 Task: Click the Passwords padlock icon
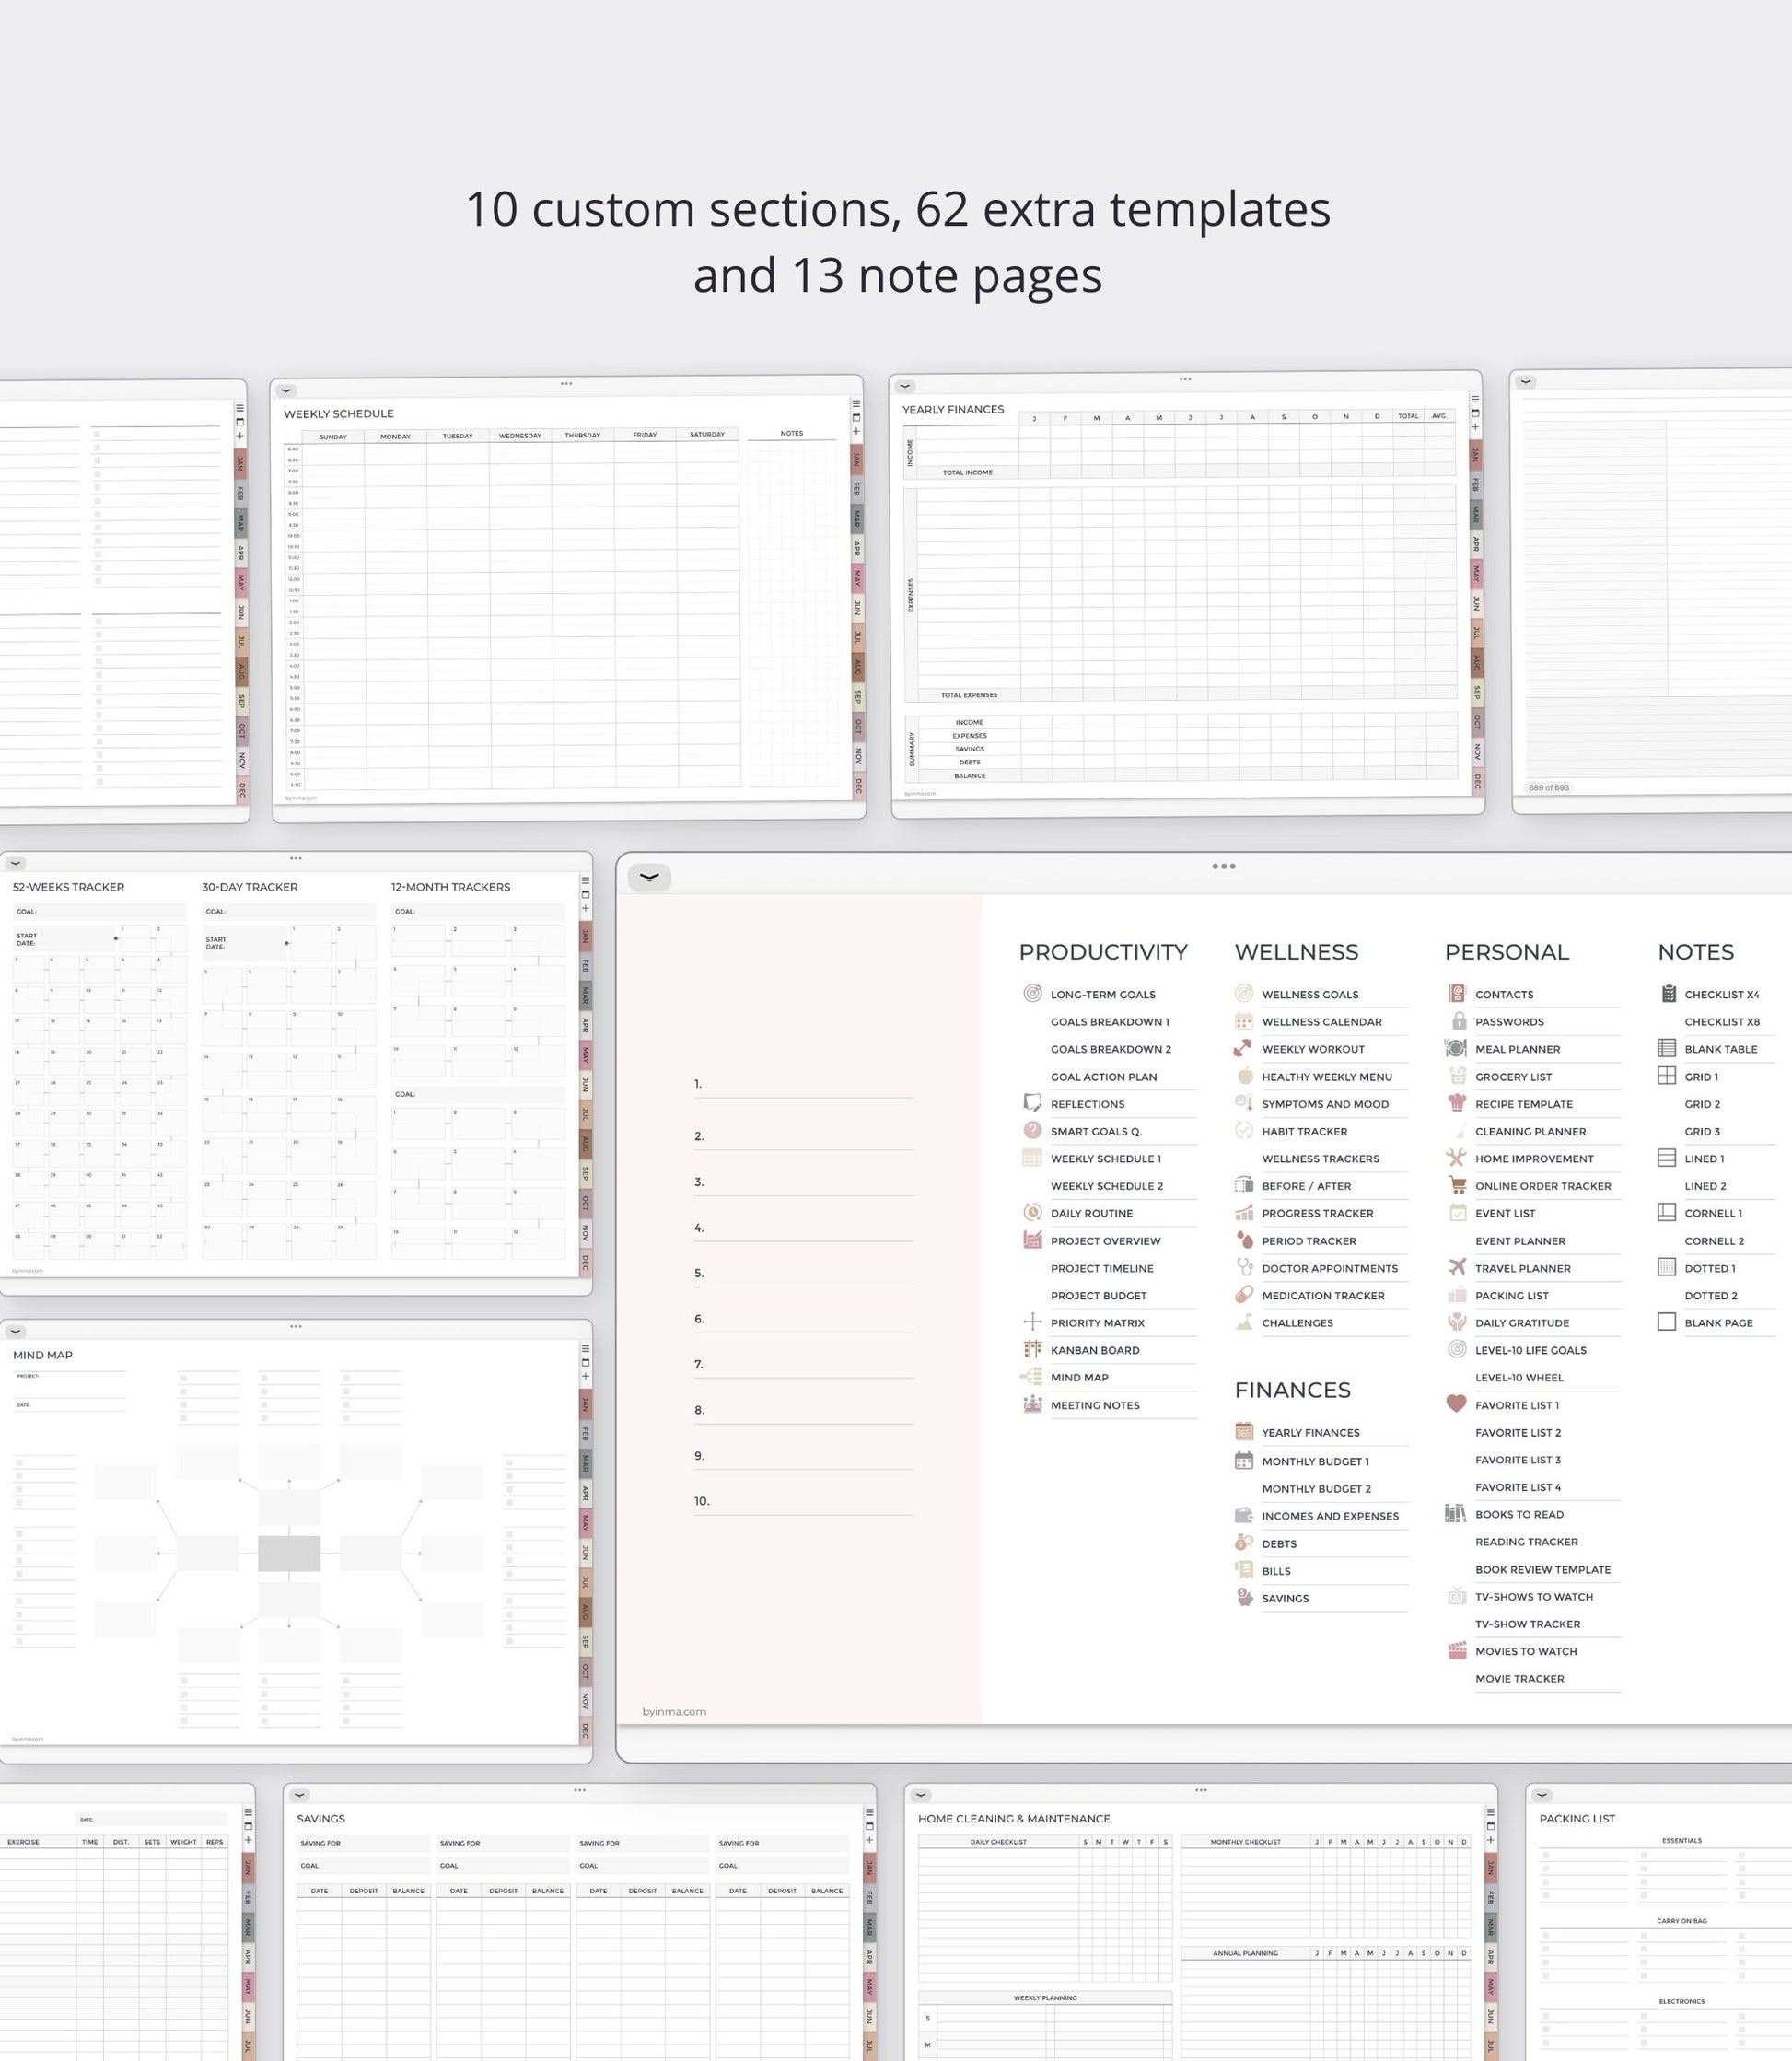[x=1458, y=1021]
